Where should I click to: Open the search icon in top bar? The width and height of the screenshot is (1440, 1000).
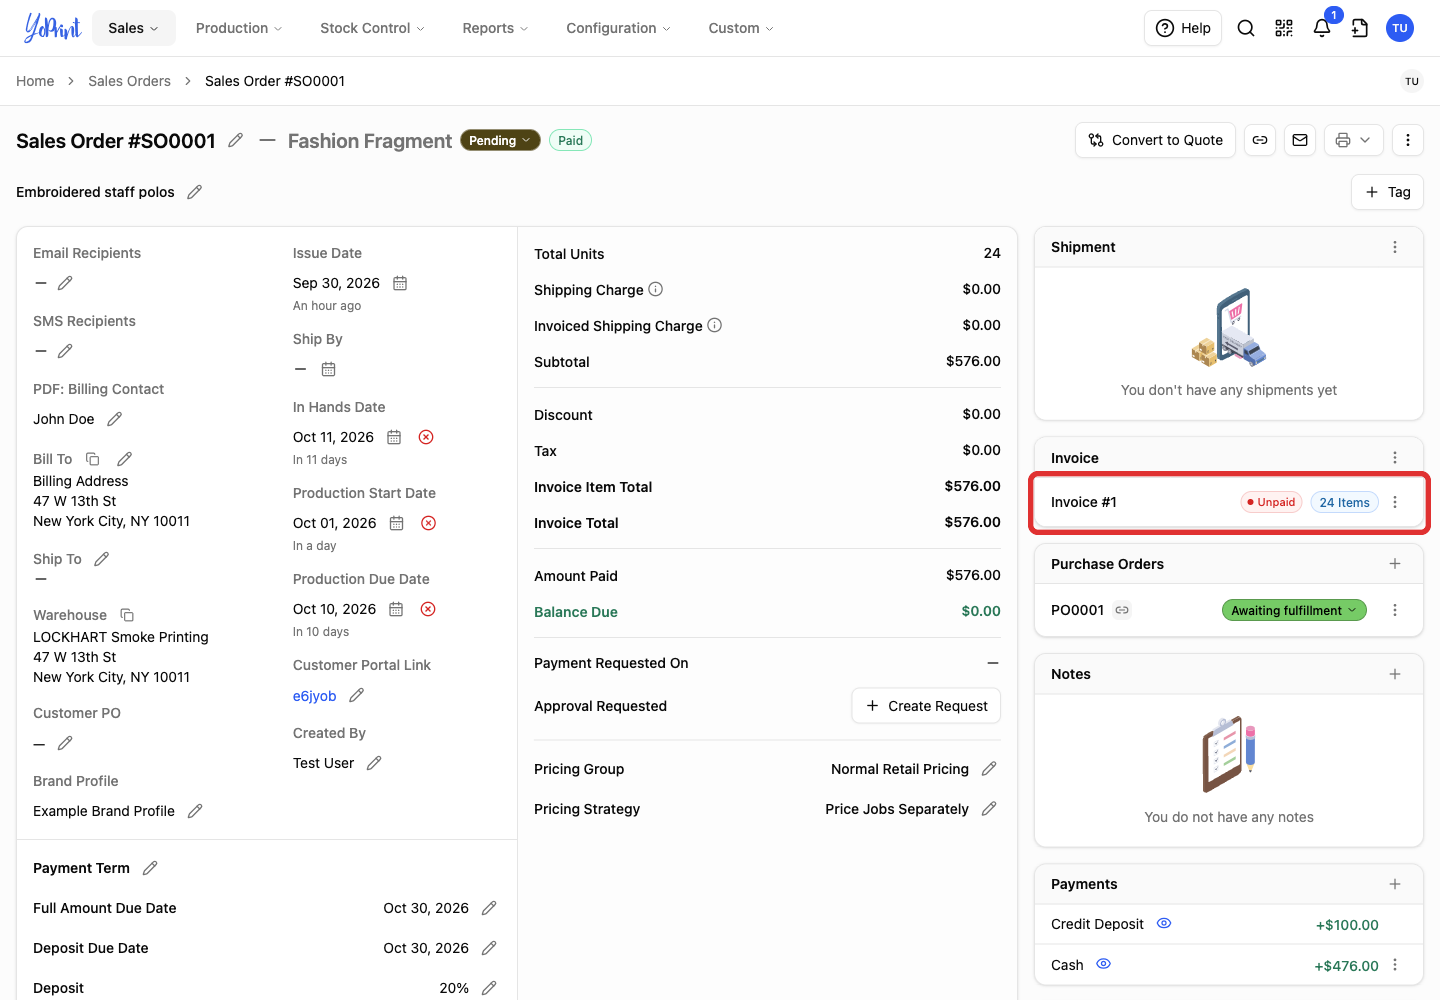[x=1246, y=28]
